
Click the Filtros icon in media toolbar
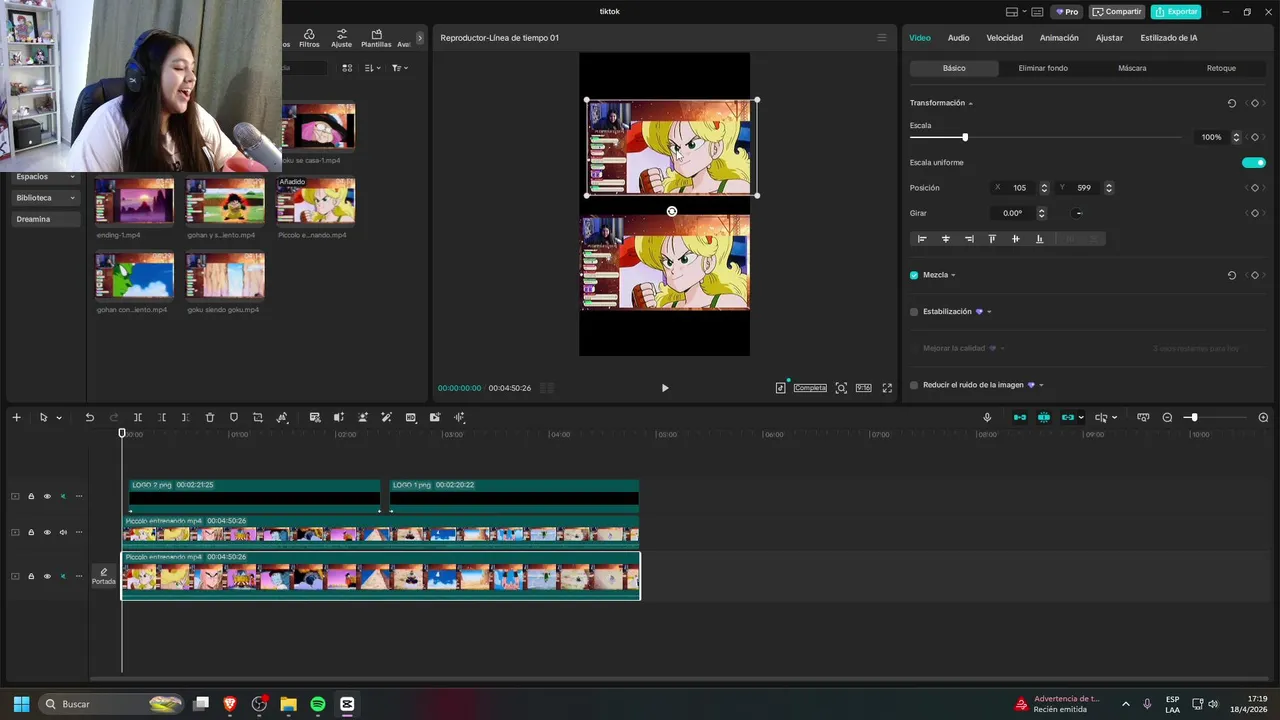click(x=309, y=38)
